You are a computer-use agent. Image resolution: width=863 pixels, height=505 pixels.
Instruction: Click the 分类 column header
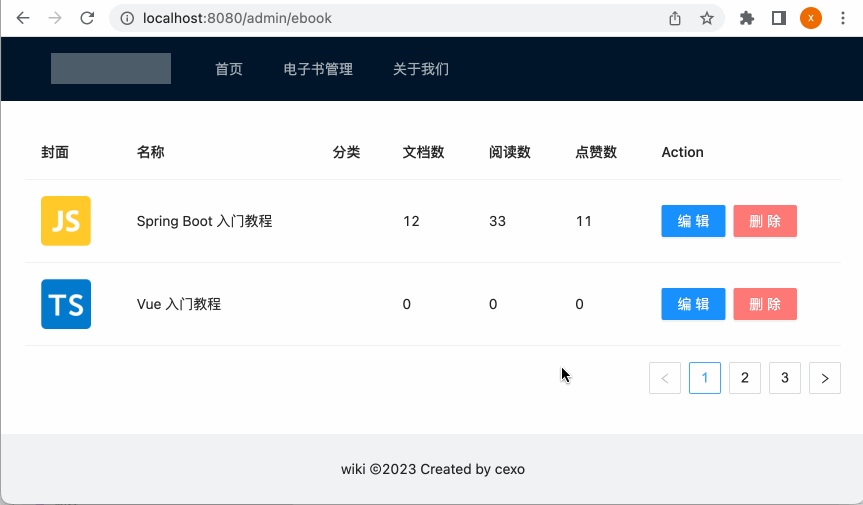(346, 152)
